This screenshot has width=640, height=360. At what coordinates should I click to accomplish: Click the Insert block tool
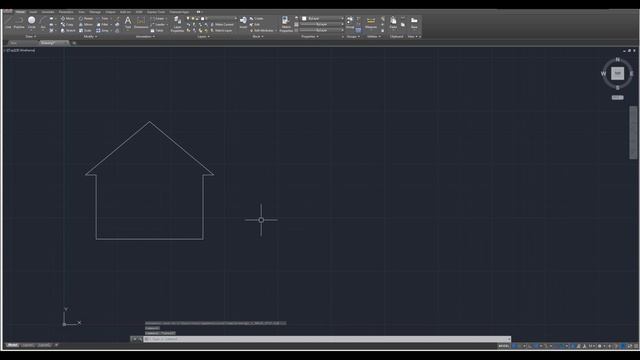[x=243, y=22]
